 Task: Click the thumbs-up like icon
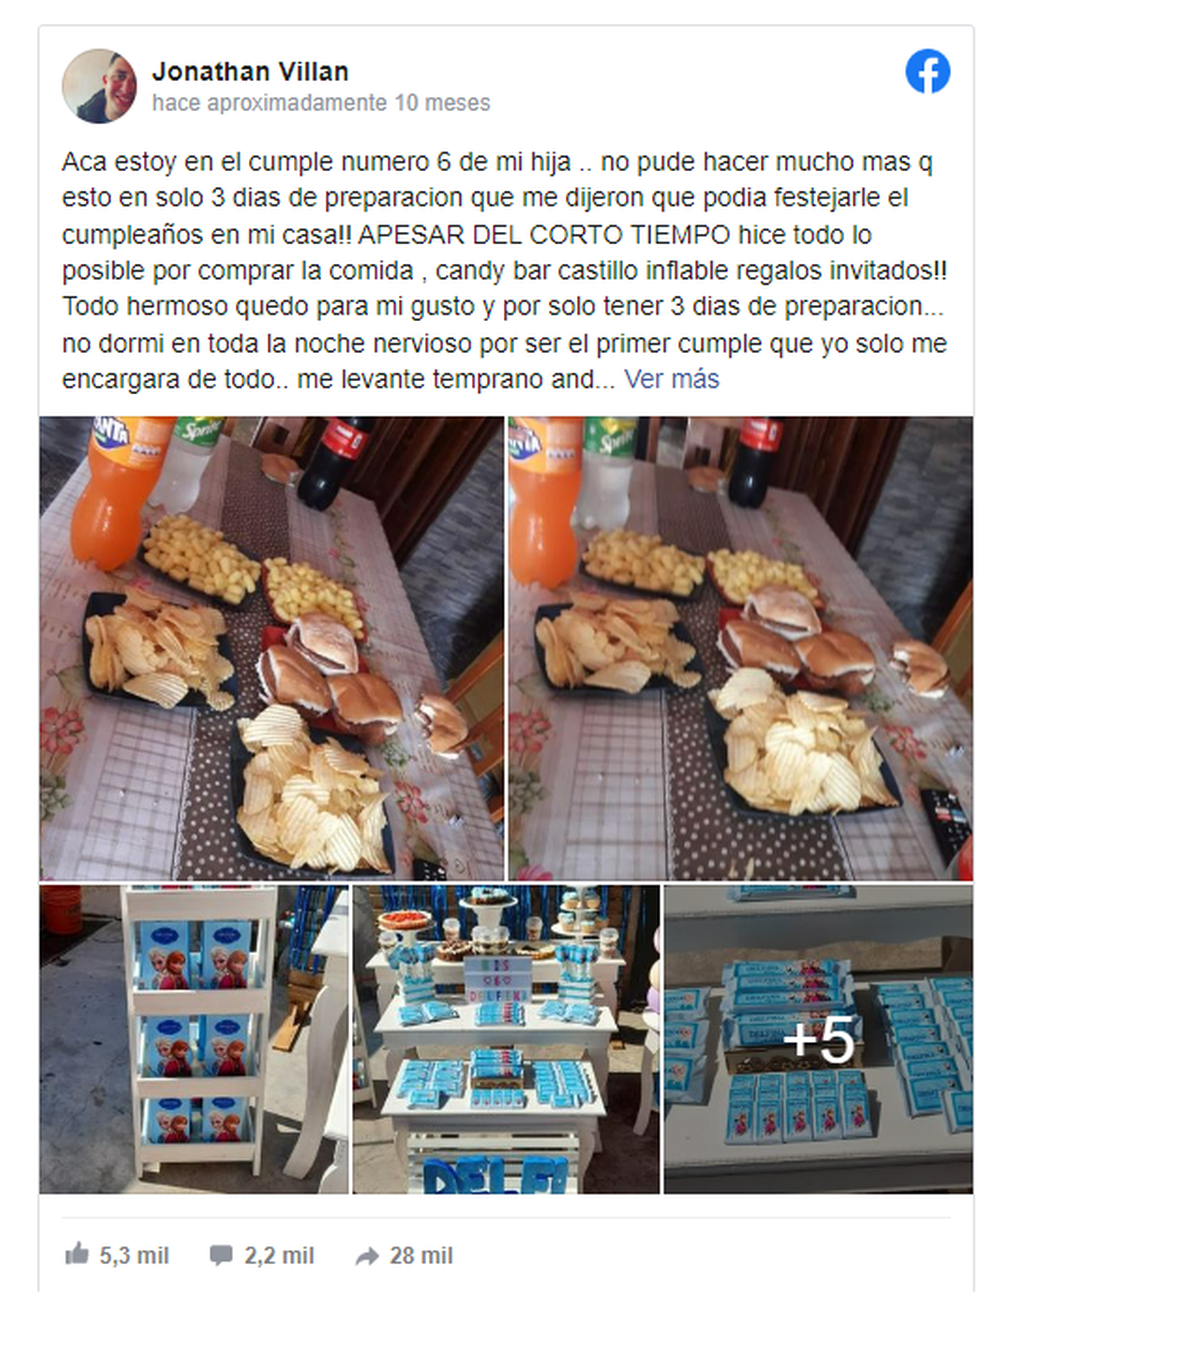pyautogui.click(x=77, y=1253)
